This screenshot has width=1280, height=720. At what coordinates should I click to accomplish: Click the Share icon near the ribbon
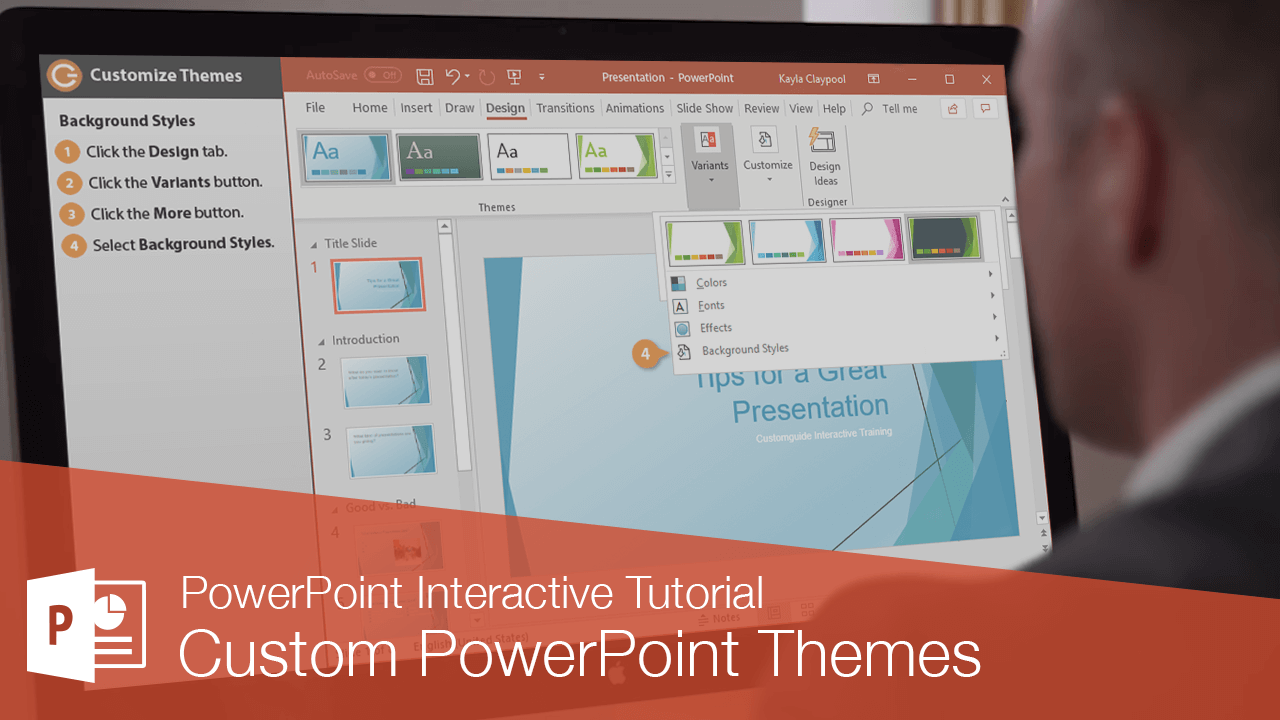click(x=952, y=108)
